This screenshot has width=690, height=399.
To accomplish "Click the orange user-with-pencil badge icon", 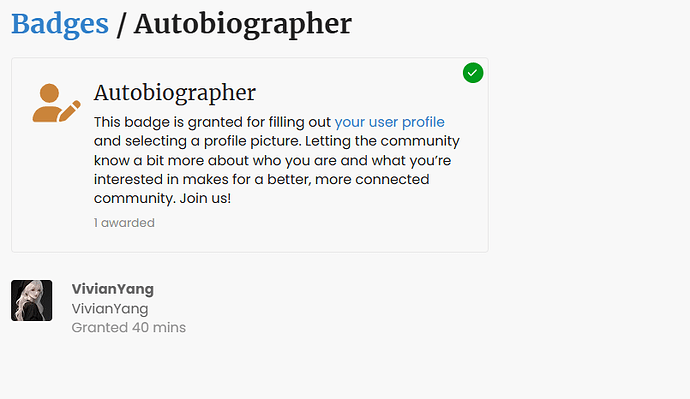I will (56, 103).
